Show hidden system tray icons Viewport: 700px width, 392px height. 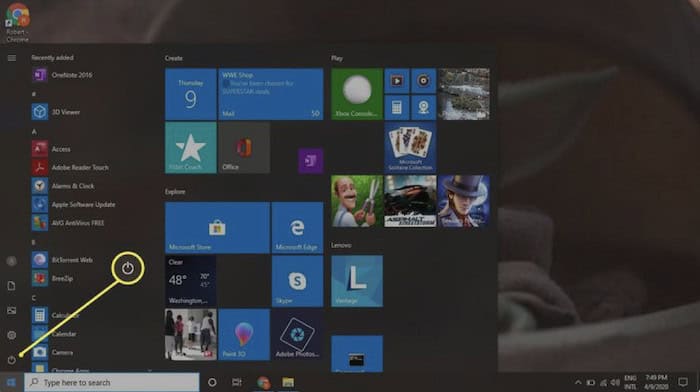coord(578,383)
